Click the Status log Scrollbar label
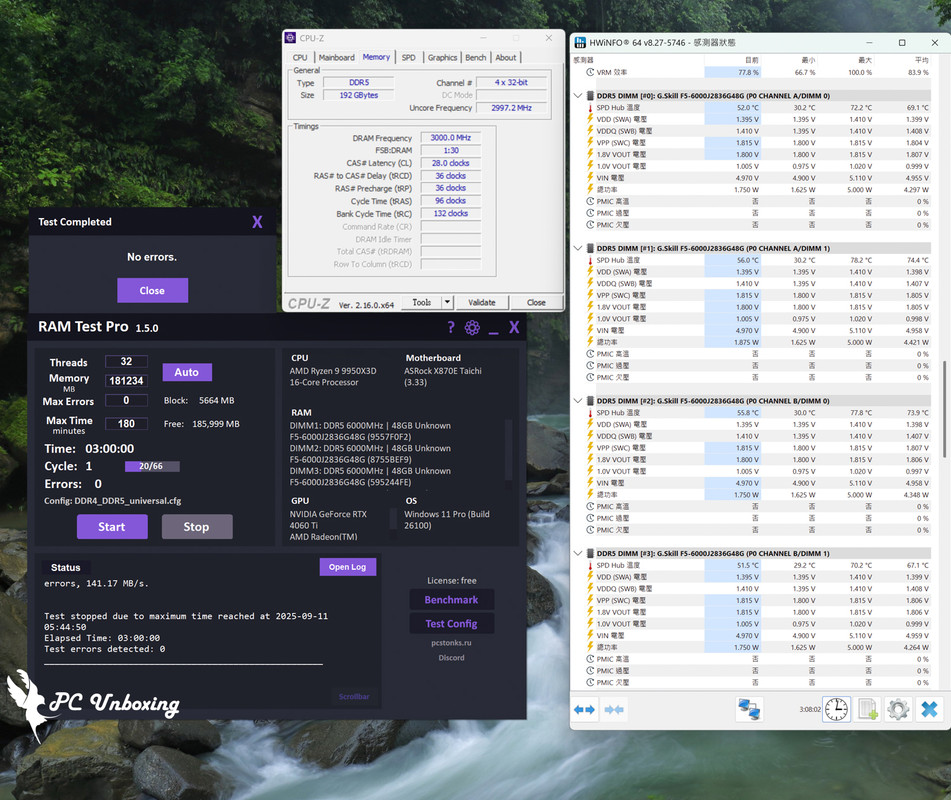The height and width of the screenshot is (800, 951). (x=354, y=696)
